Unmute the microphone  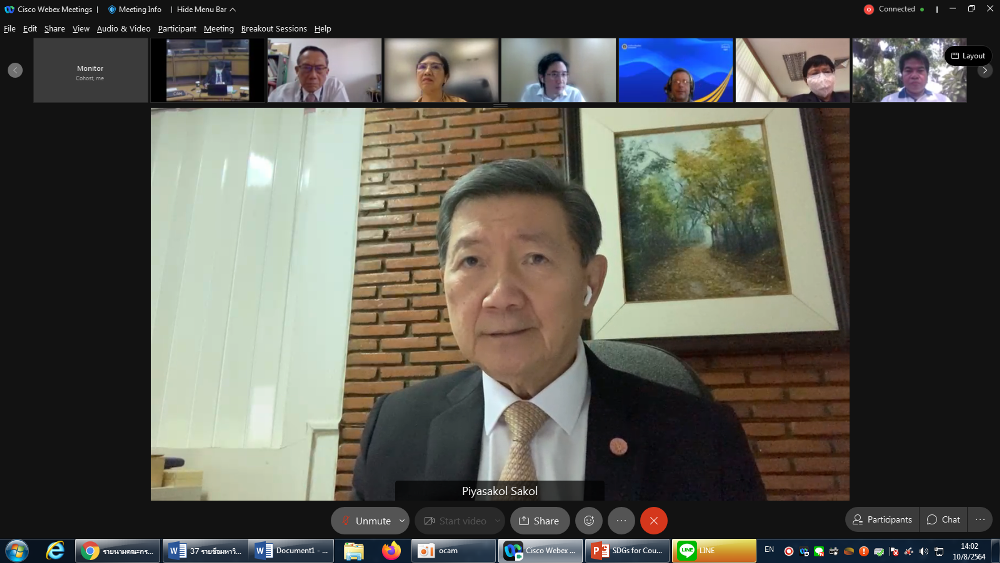click(365, 520)
